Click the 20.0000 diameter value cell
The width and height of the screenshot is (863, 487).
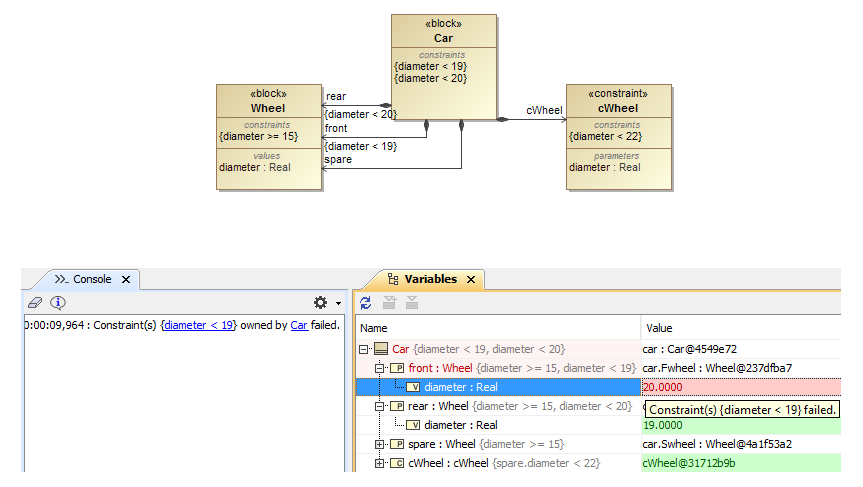tap(740, 387)
